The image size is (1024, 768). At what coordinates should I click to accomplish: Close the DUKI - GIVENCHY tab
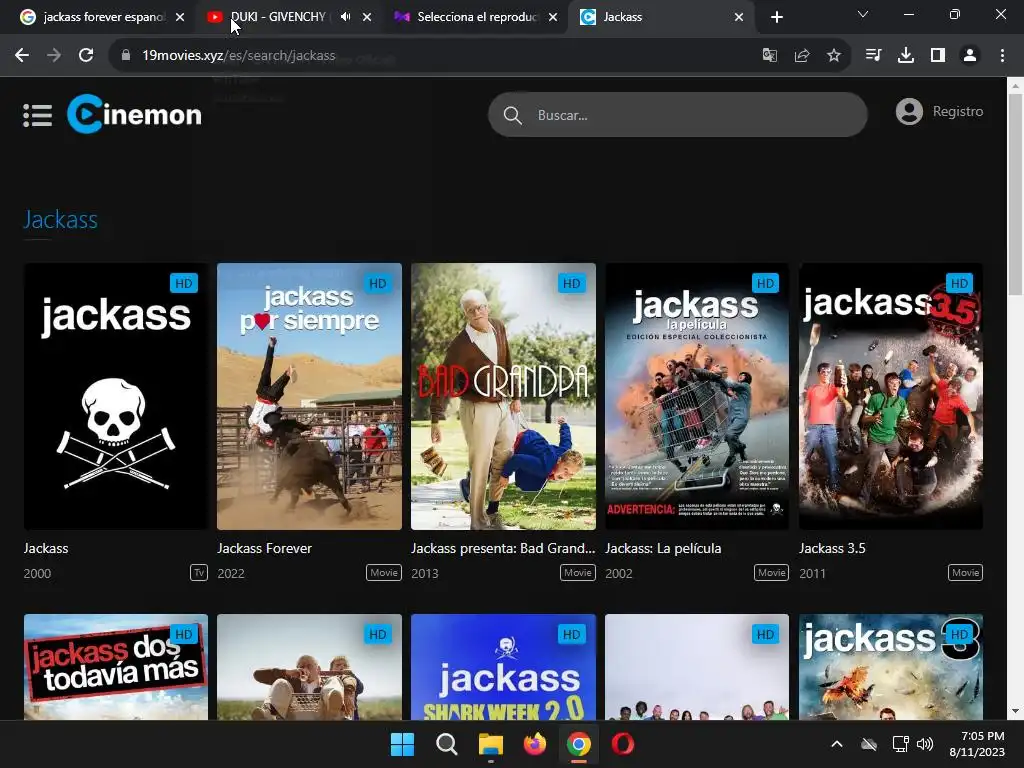click(367, 17)
